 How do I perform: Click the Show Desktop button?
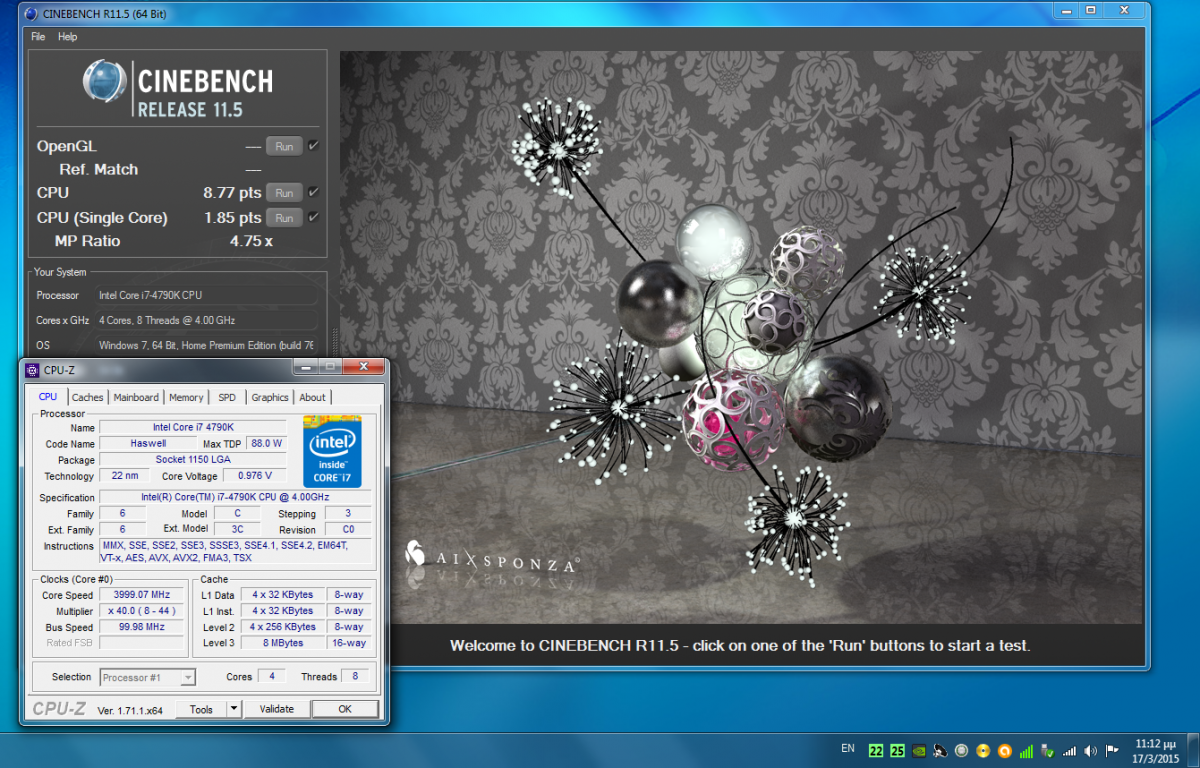tap(1192, 750)
